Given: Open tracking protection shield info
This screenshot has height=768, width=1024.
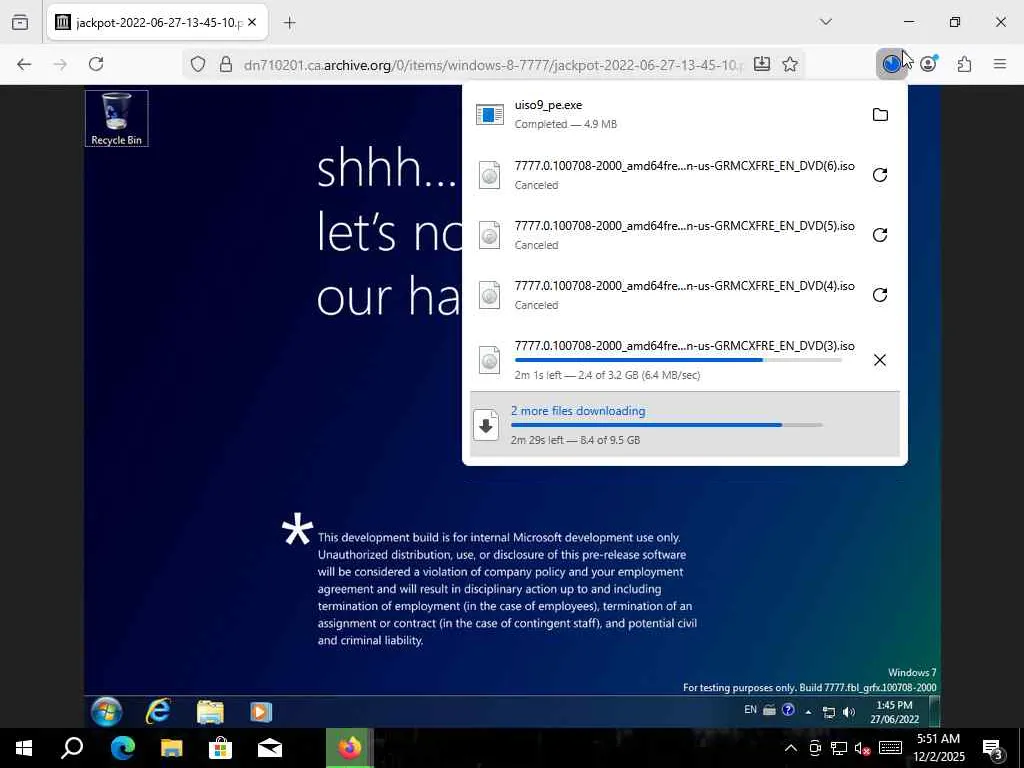Looking at the screenshot, I should coord(198,64).
